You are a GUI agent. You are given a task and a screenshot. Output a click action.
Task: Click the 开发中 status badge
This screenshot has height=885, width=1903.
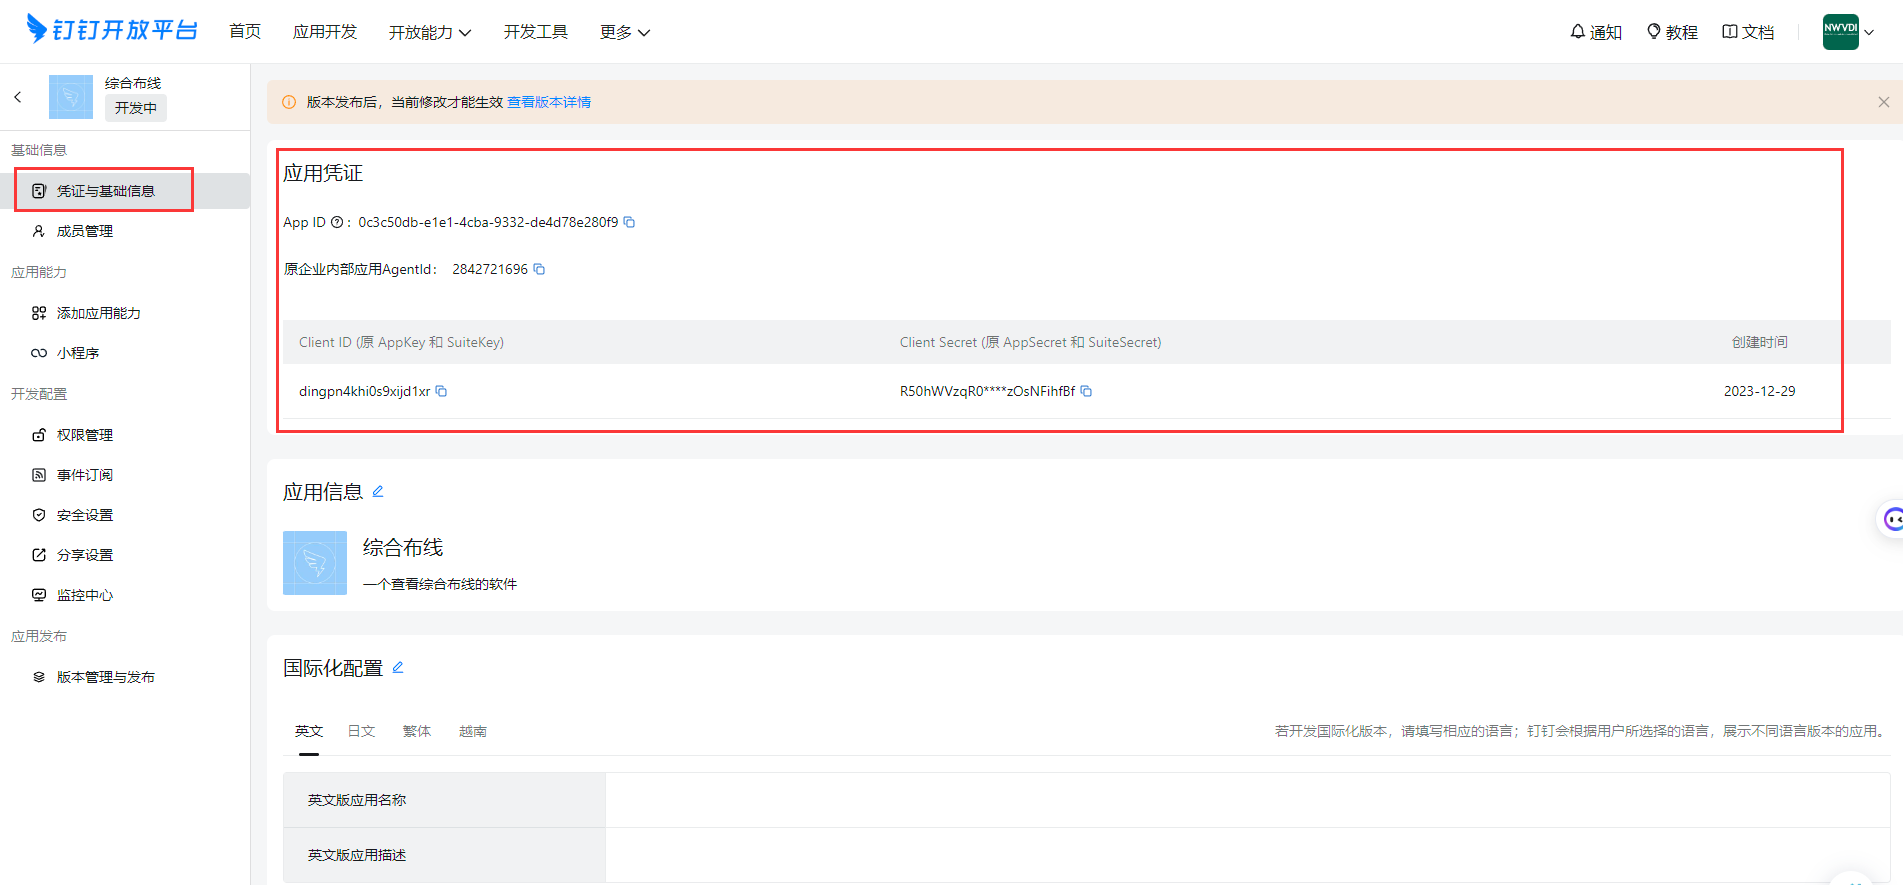136,108
